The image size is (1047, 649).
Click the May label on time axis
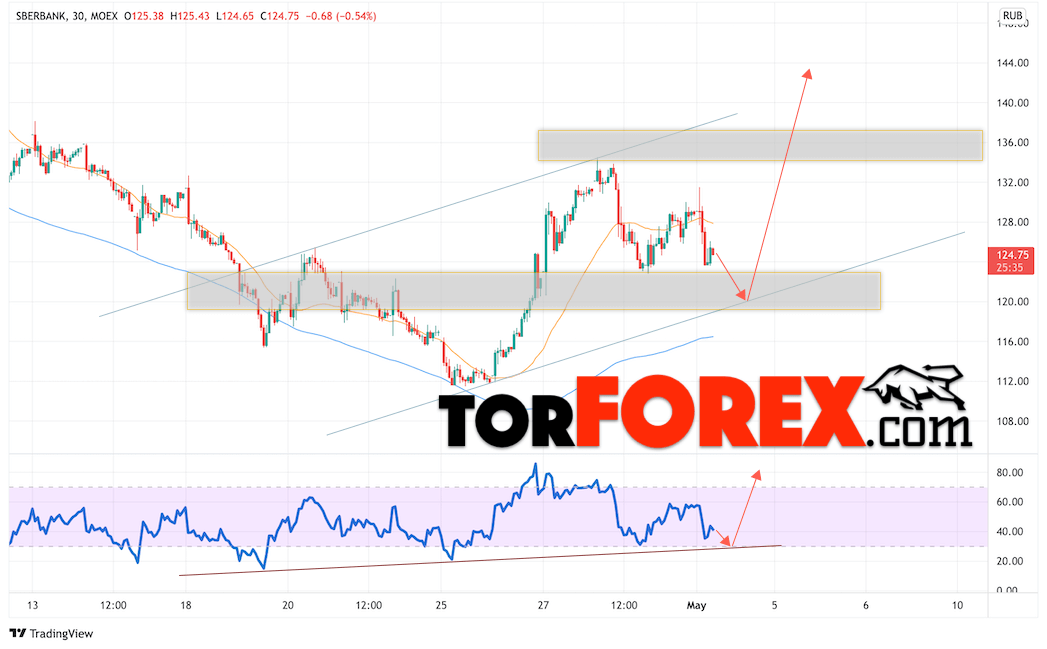pyautogui.click(x=696, y=606)
